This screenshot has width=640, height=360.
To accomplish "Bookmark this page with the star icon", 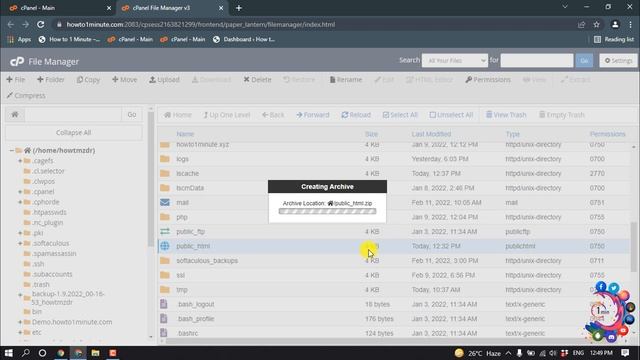I will 596,24.
